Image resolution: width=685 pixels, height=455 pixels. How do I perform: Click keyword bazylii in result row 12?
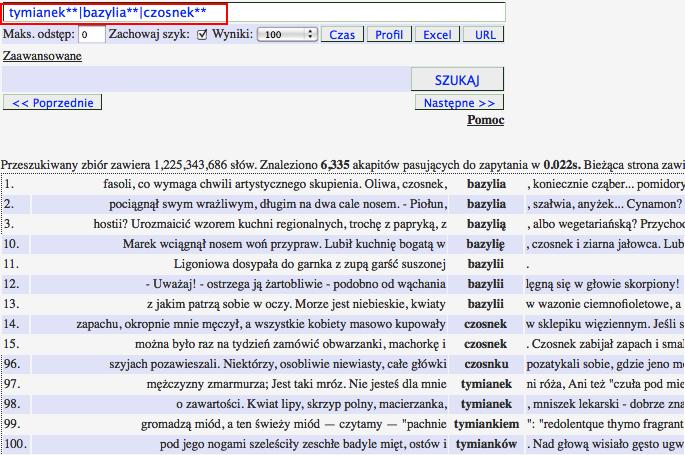[x=485, y=284]
